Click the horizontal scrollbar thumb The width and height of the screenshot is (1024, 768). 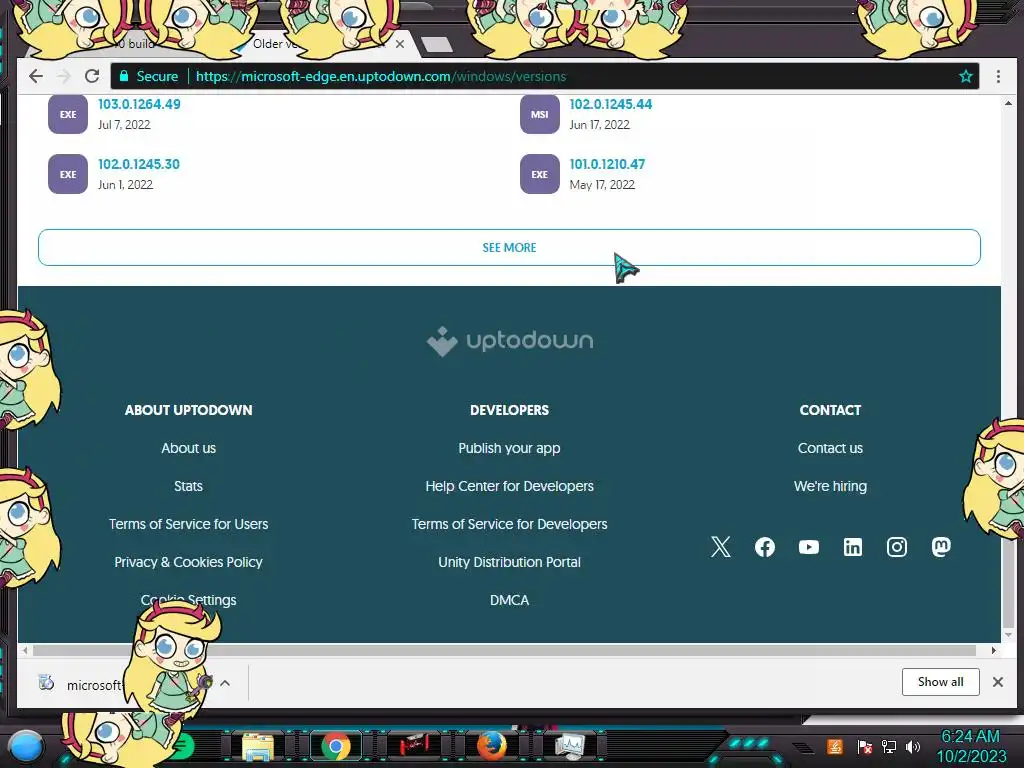504,650
